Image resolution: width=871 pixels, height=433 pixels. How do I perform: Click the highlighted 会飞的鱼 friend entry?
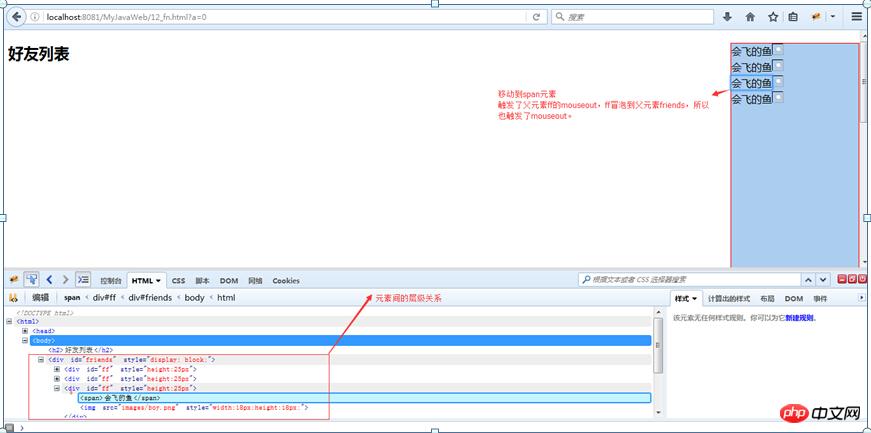click(751, 83)
